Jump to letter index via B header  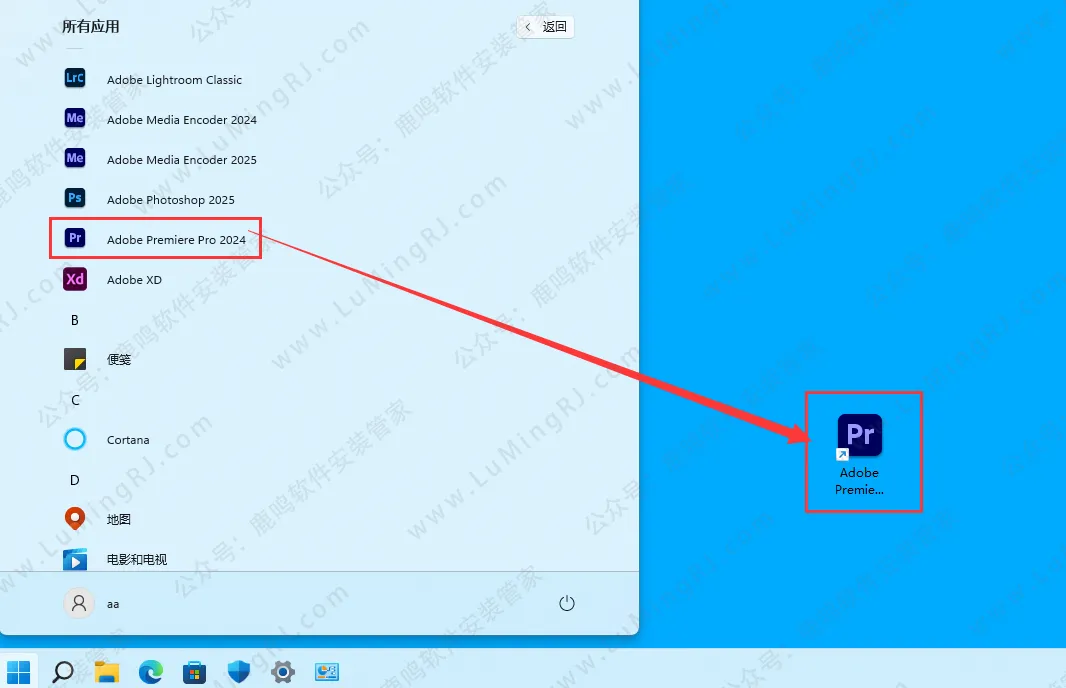[75, 320]
